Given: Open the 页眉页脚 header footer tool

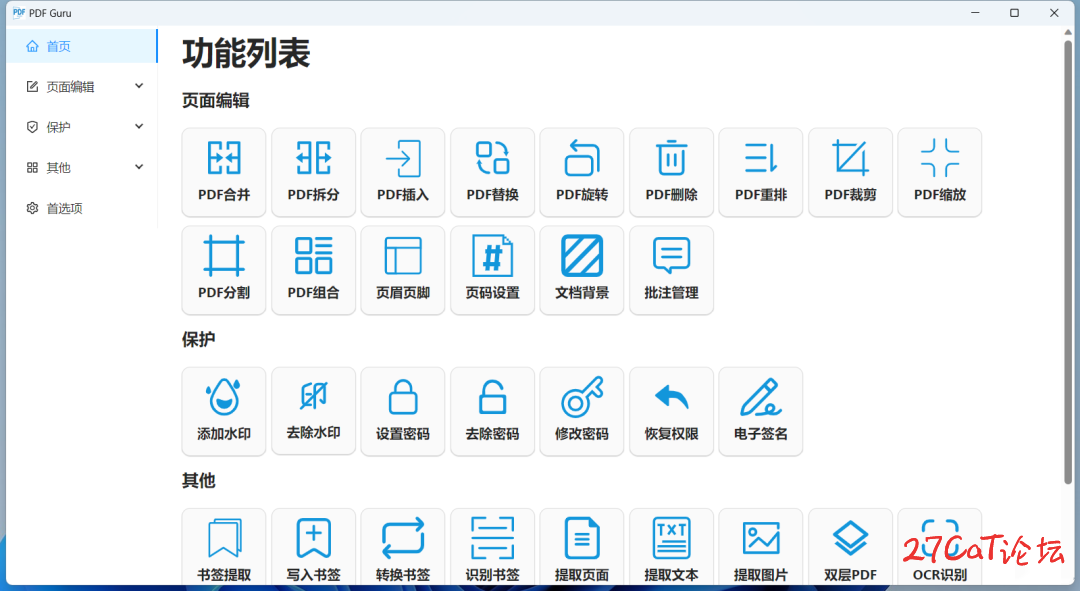Looking at the screenshot, I should pyautogui.click(x=403, y=270).
